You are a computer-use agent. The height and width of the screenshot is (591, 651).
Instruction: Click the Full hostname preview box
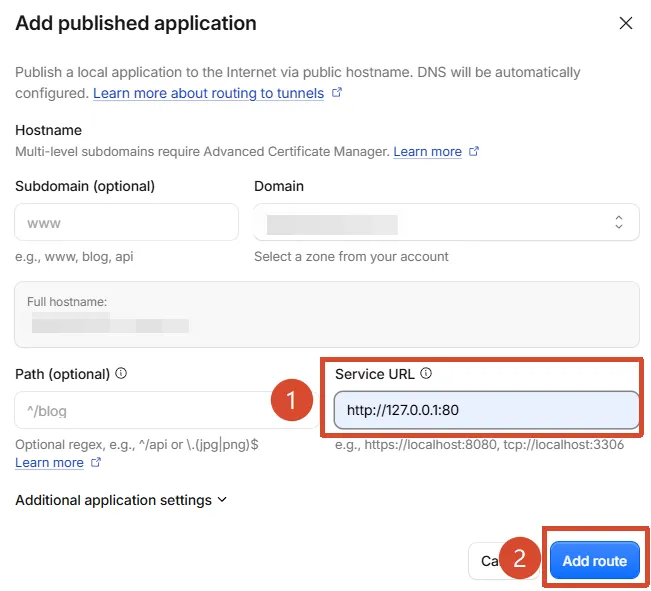(327, 314)
